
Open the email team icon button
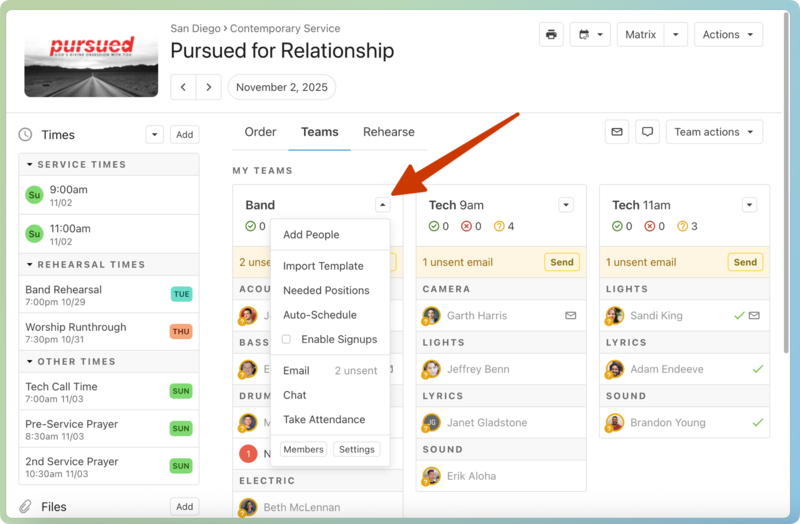(x=617, y=132)
